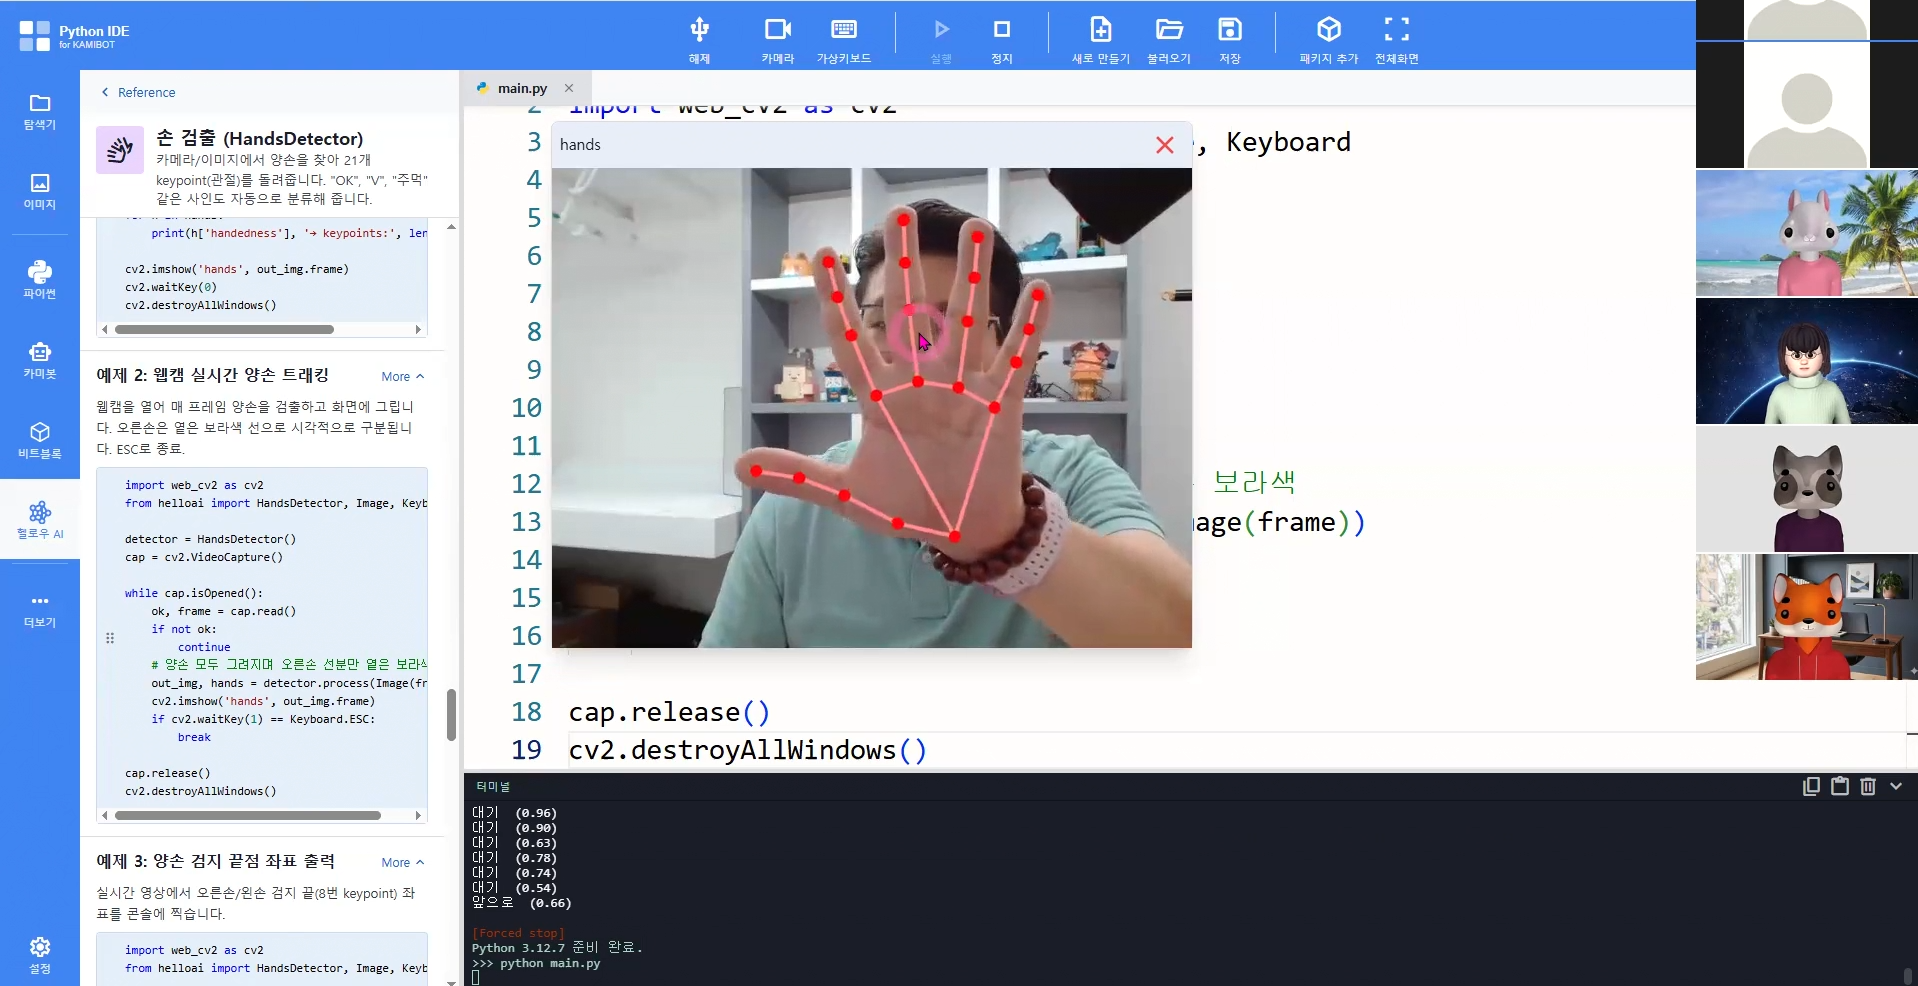Click the blank profile participant tile

point(1806,104)
